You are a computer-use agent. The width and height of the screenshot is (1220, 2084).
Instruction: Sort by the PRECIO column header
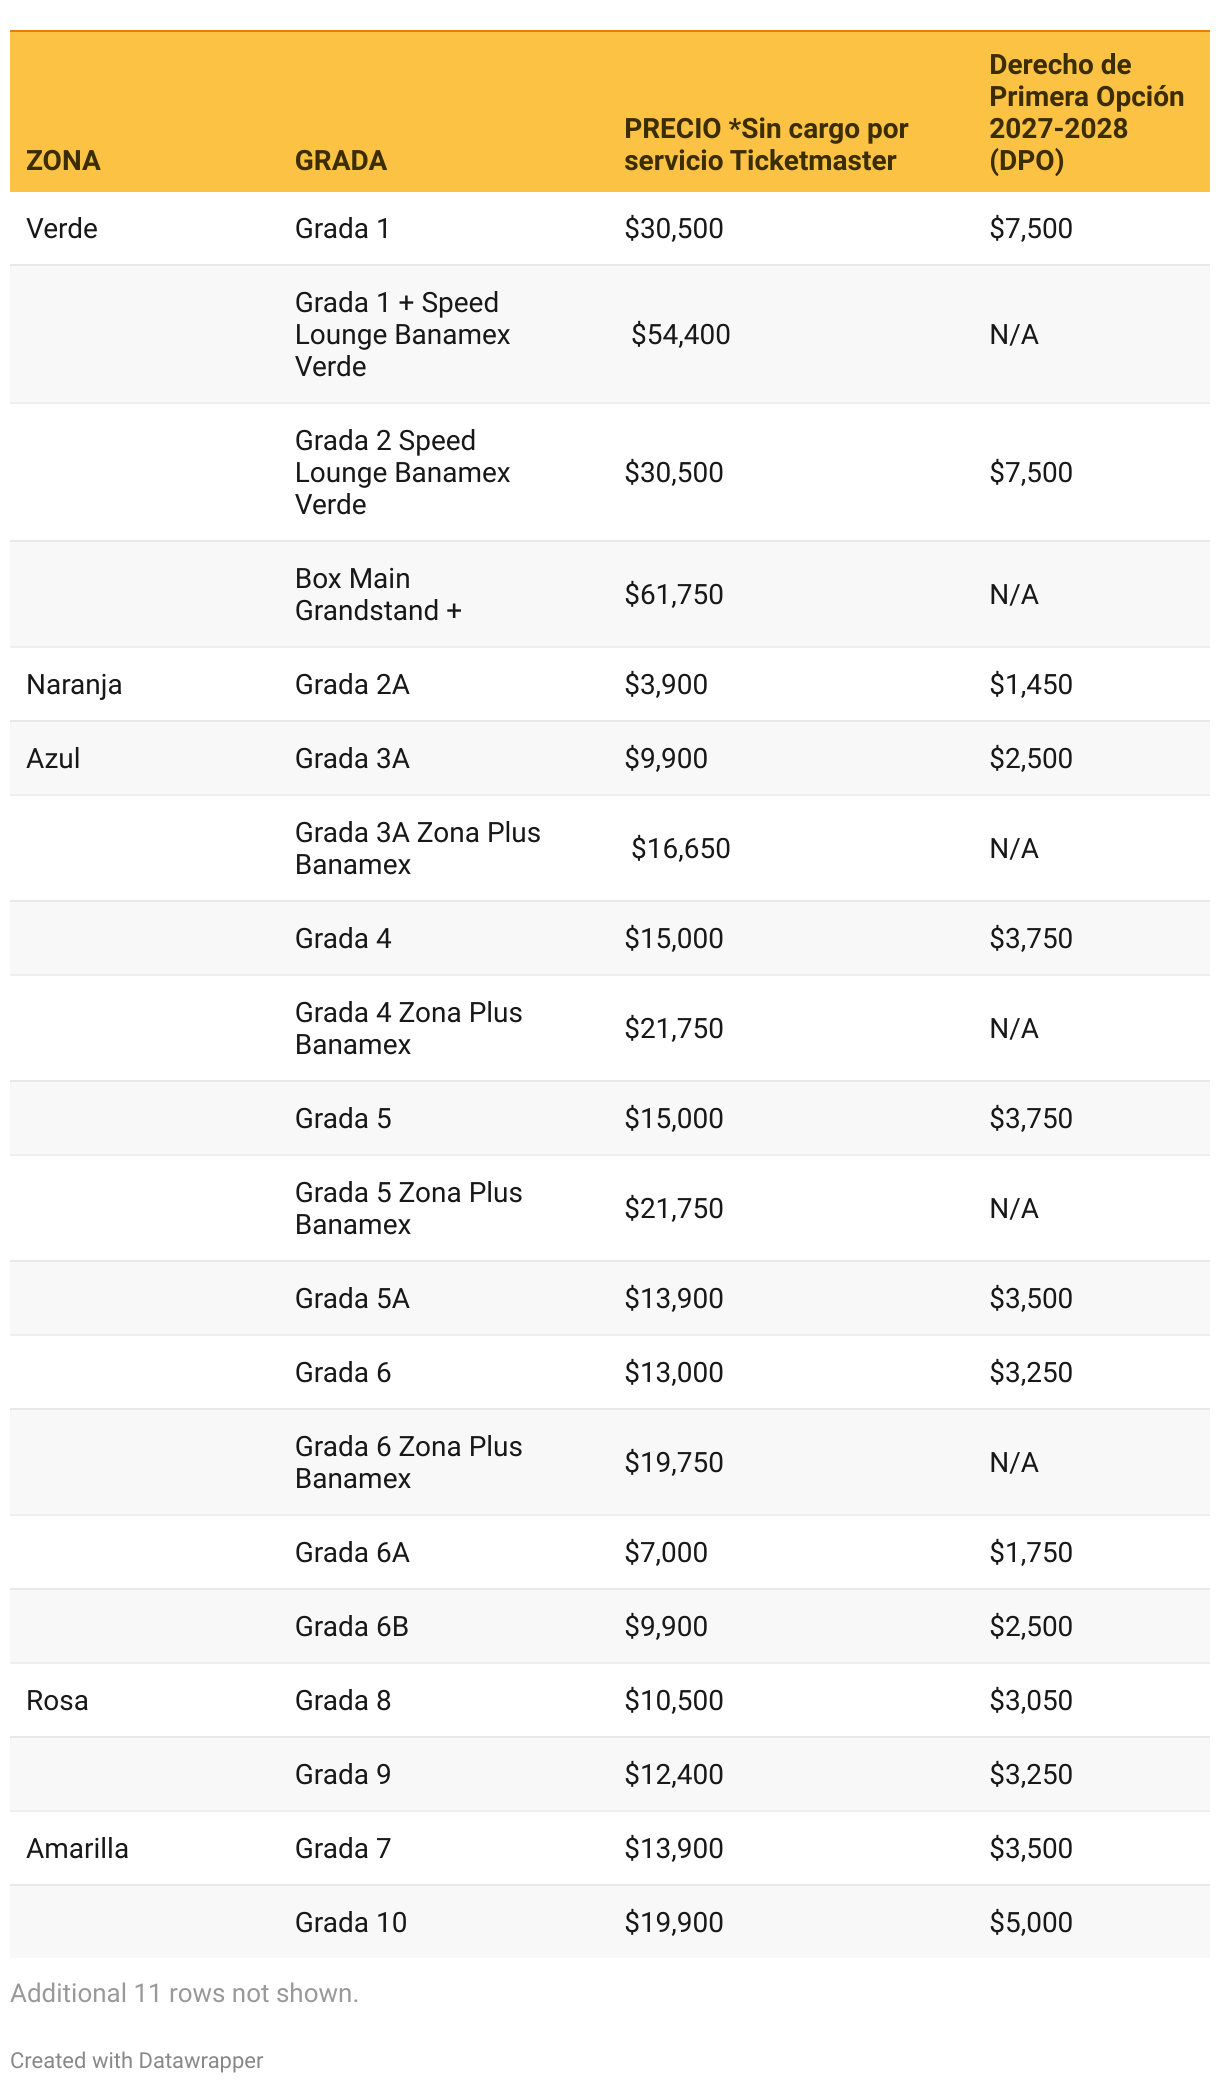766,144
